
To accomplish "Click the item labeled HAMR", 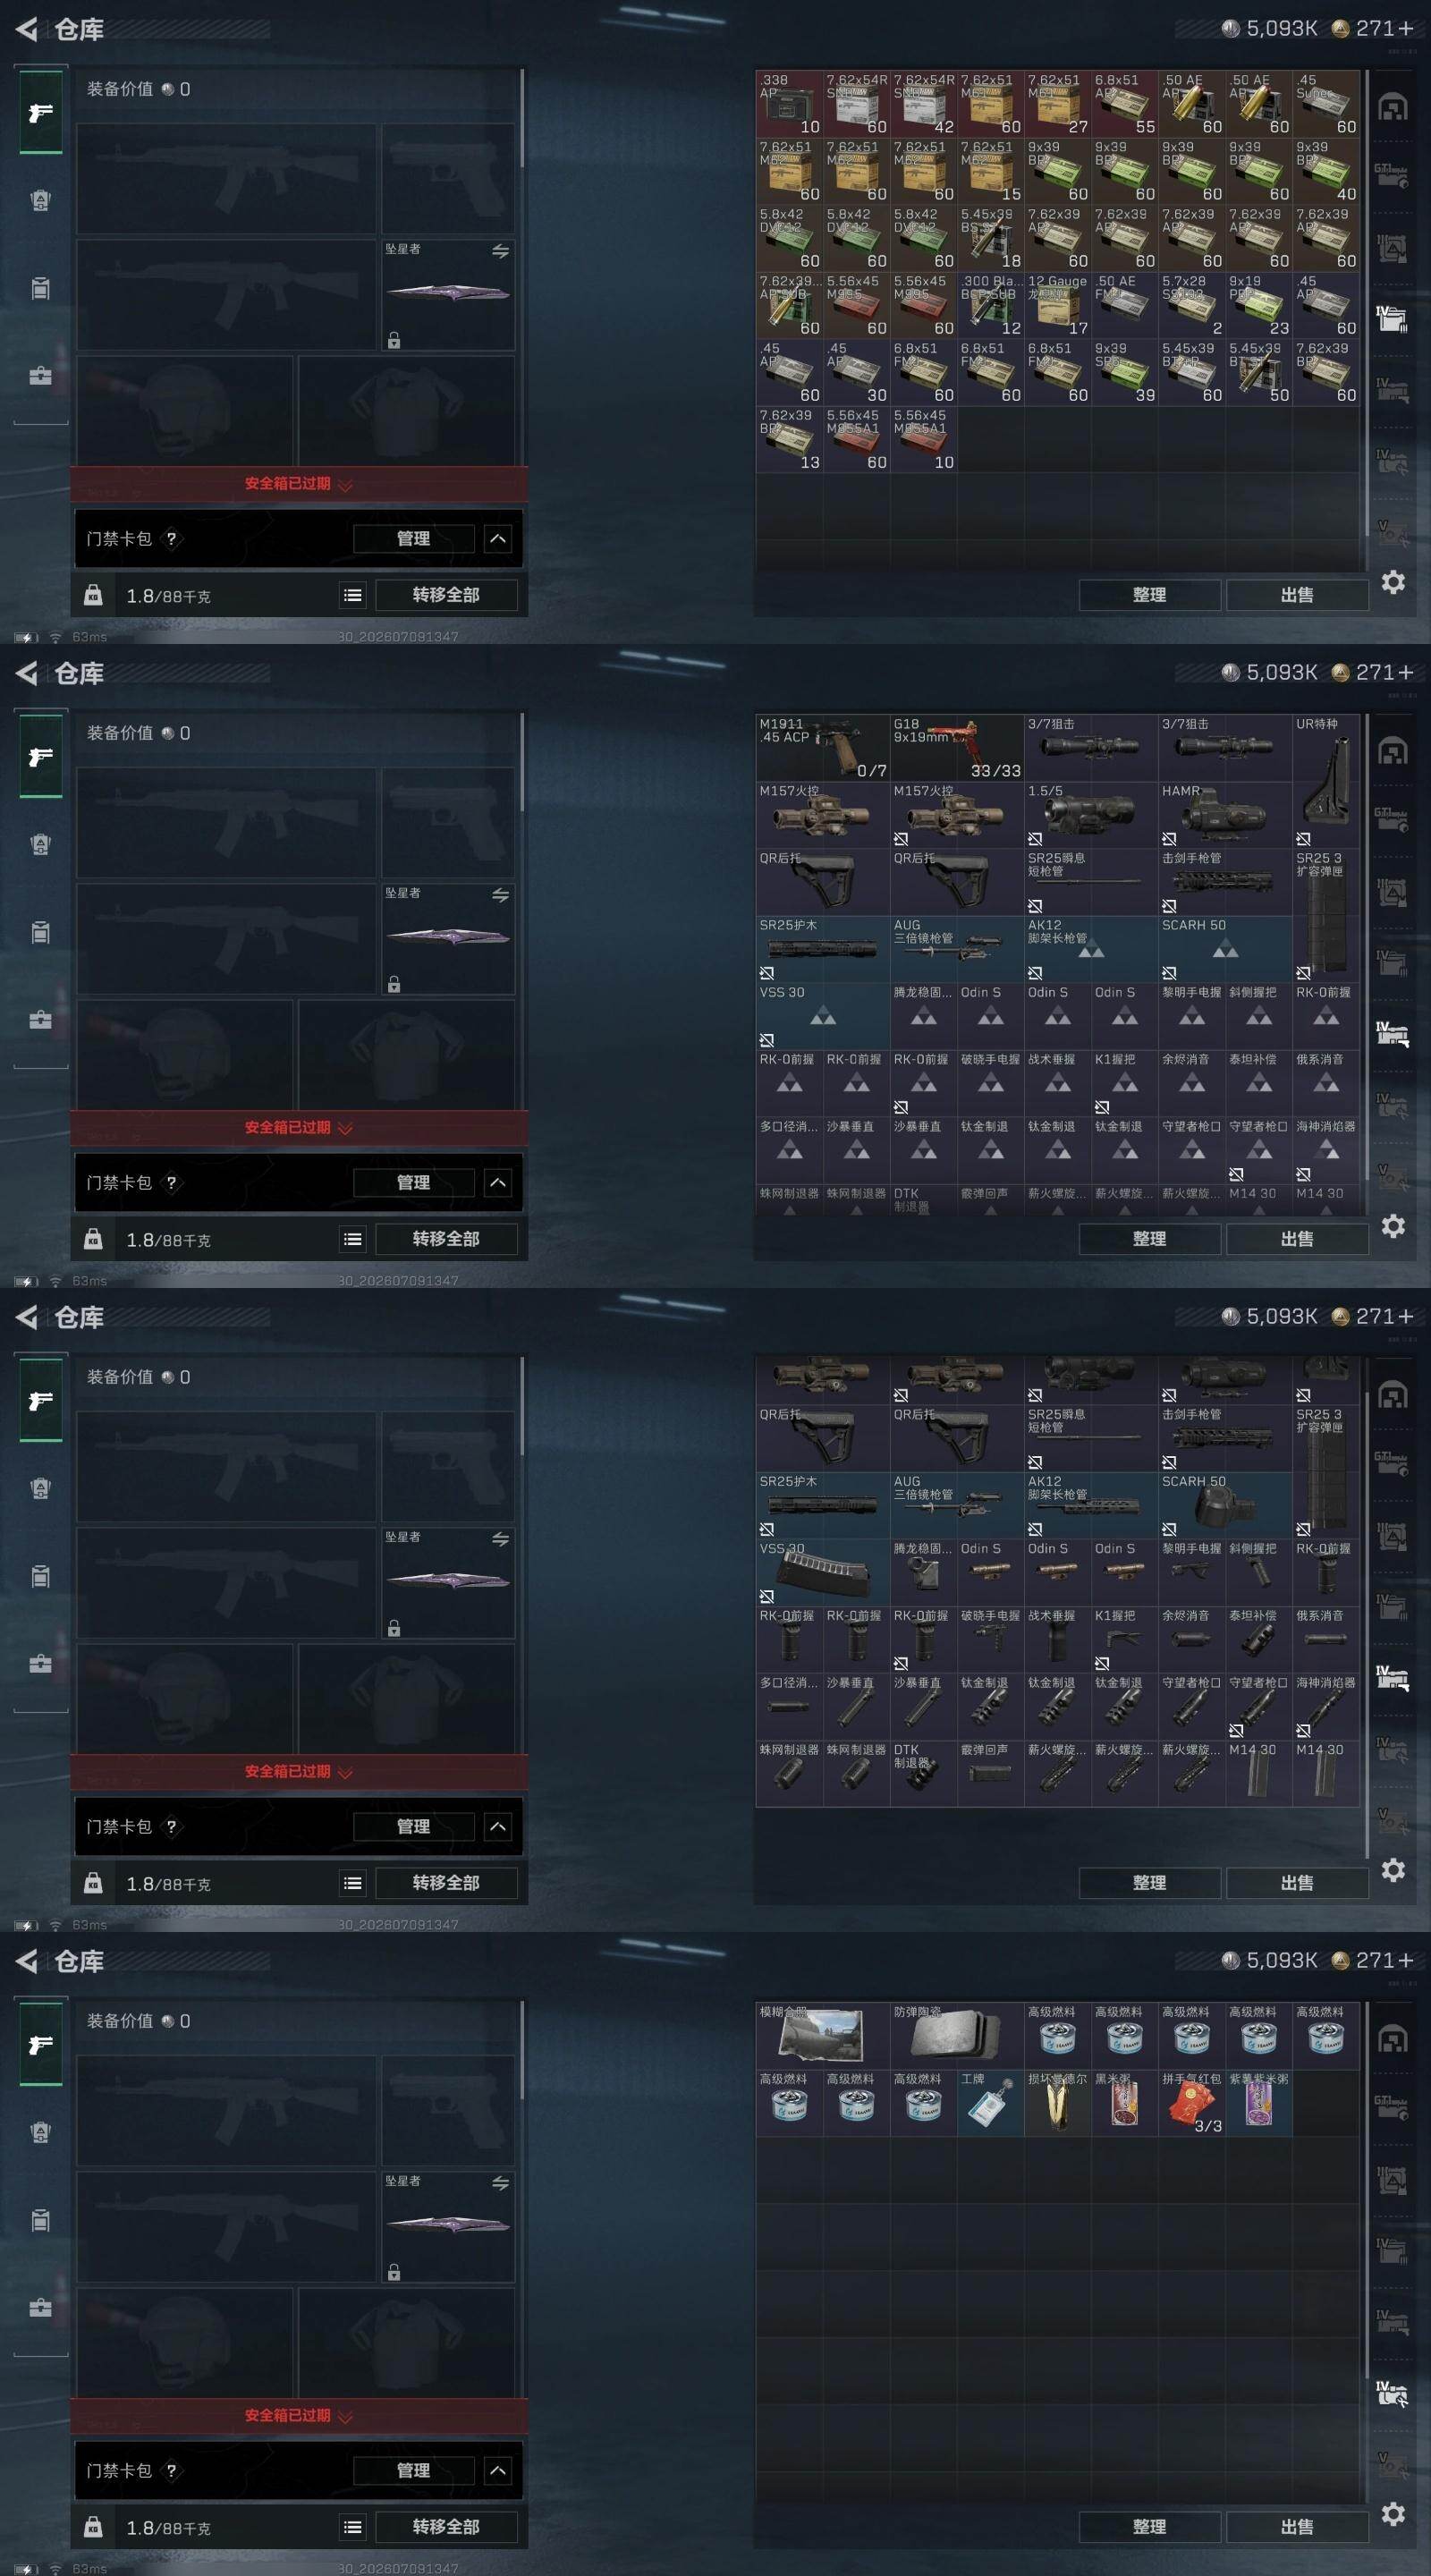I will pos(1225,814).
